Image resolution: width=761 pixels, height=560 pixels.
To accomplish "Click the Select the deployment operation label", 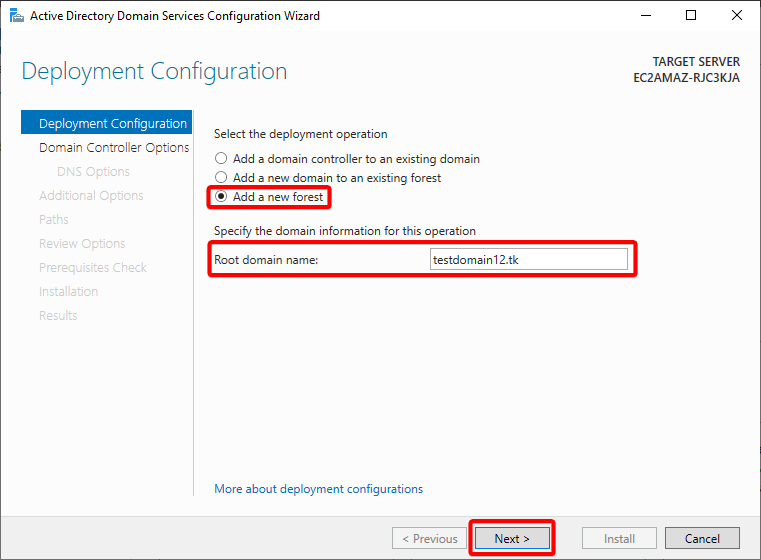I will pos(300,134).
